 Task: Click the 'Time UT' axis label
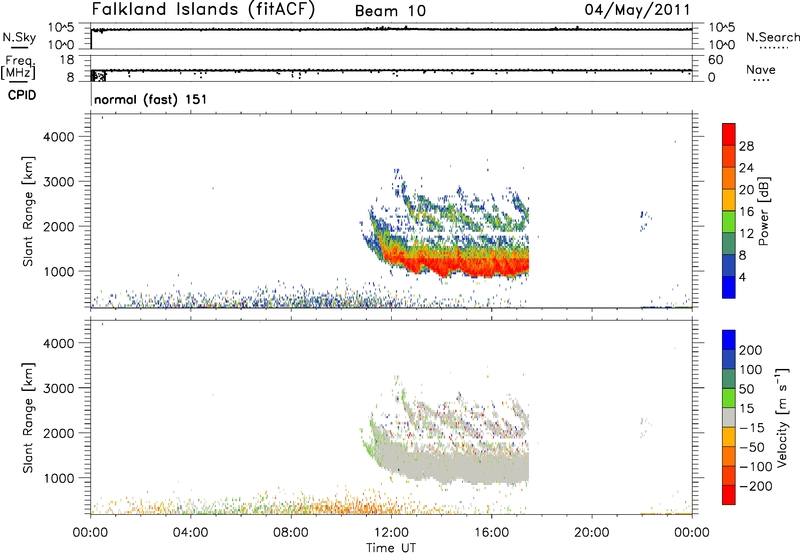coord(391,548)
